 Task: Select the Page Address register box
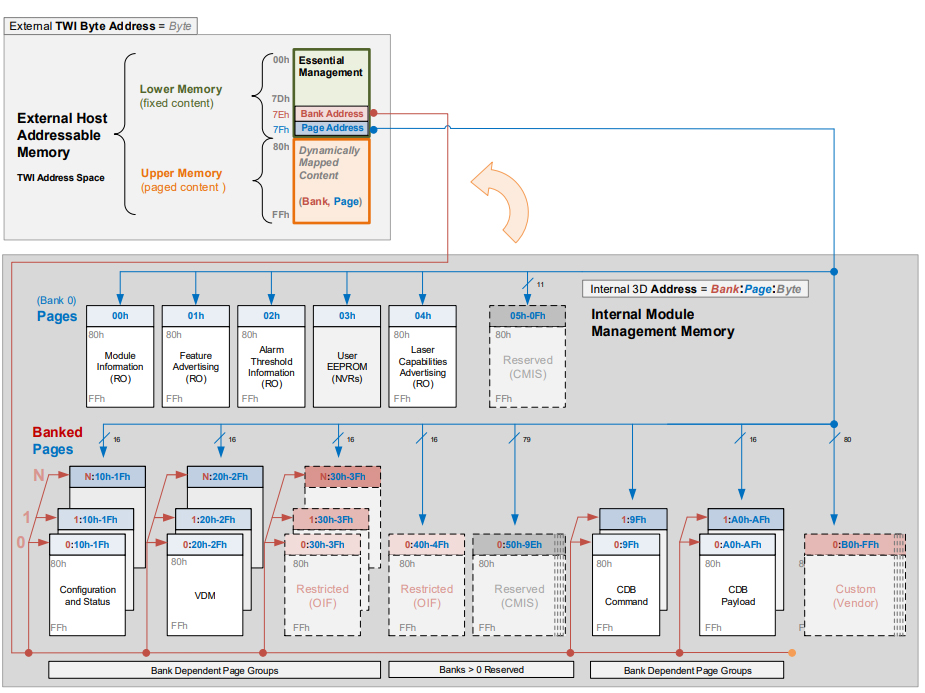331,129
